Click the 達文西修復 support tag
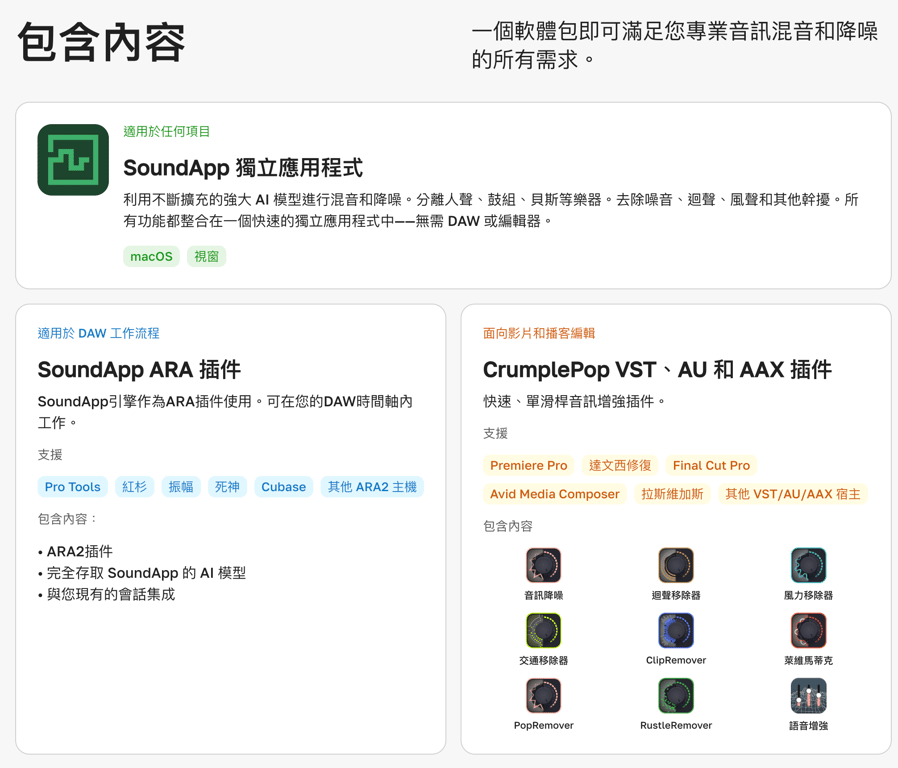This screenshot has height=768, width=898. pos(620,466)
